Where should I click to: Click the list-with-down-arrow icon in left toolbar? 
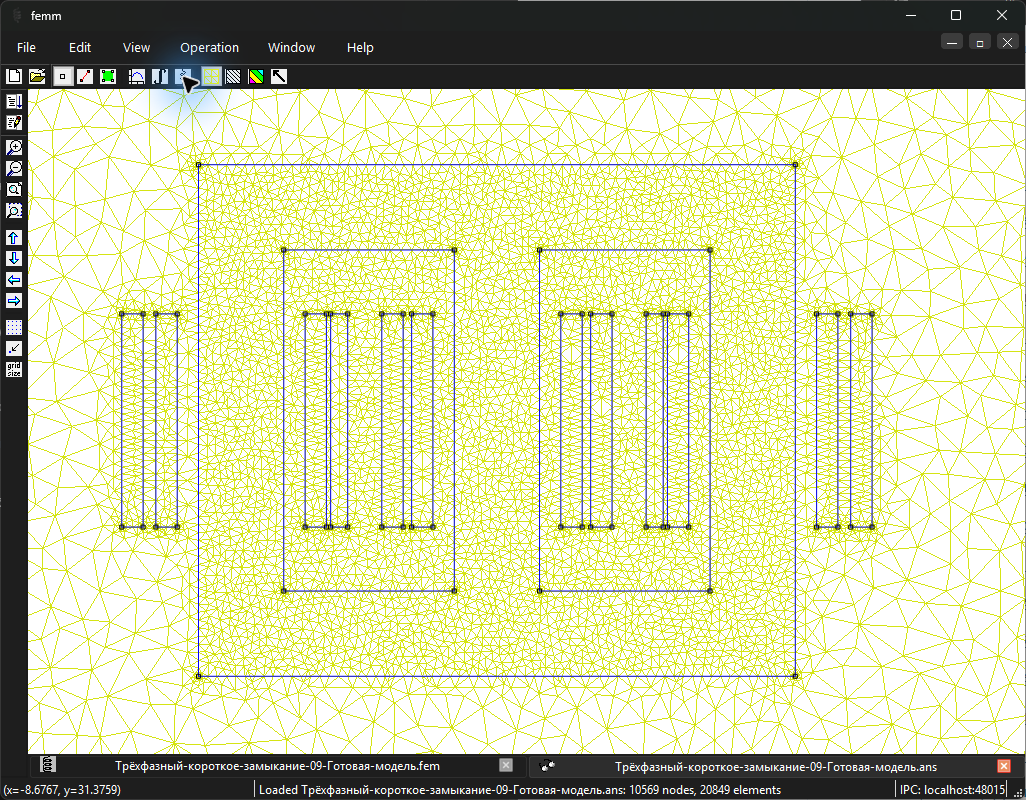pos(14,101)
